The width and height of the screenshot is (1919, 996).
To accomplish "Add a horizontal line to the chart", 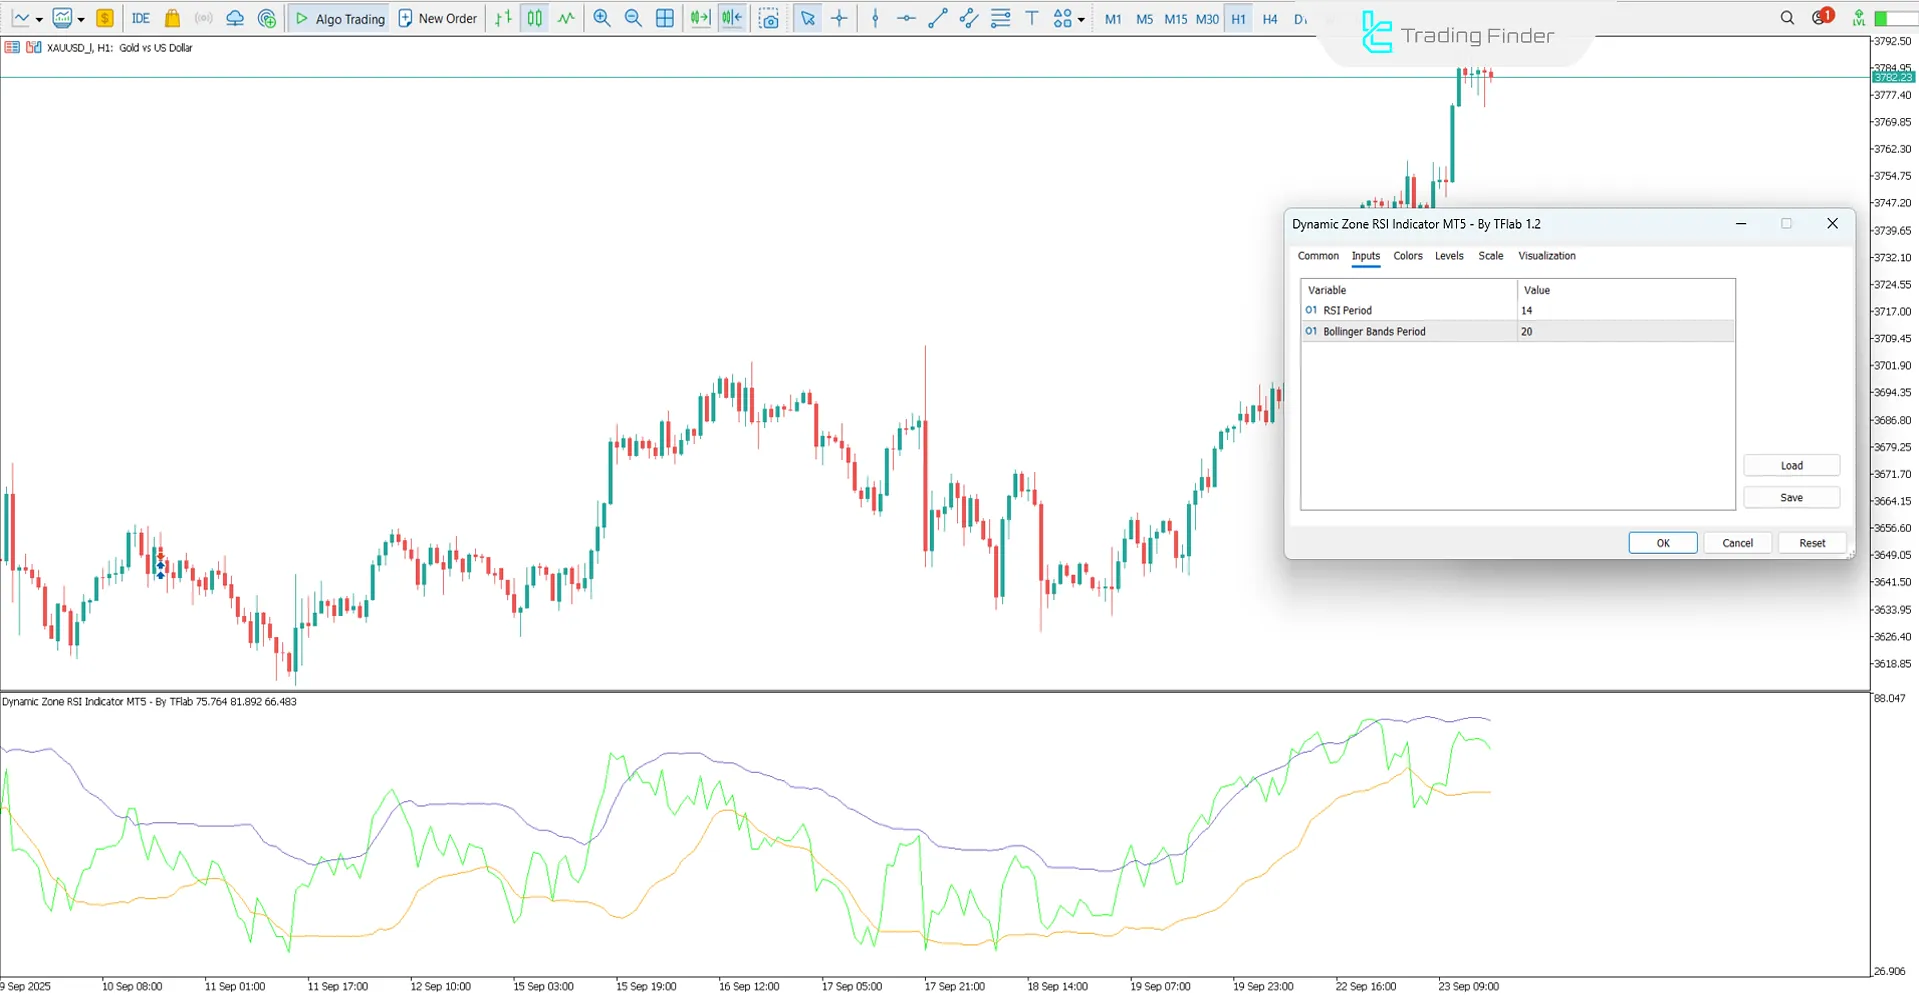I will click(x=906, y=18).
